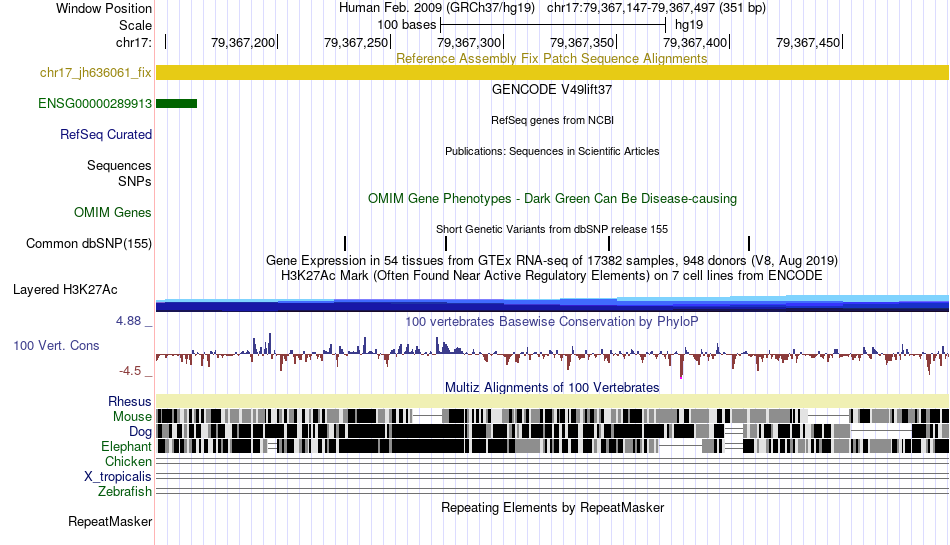Click the RefSeq genes from NCBI title
This screenshot has height=545, width=950.
pos(552,120)
